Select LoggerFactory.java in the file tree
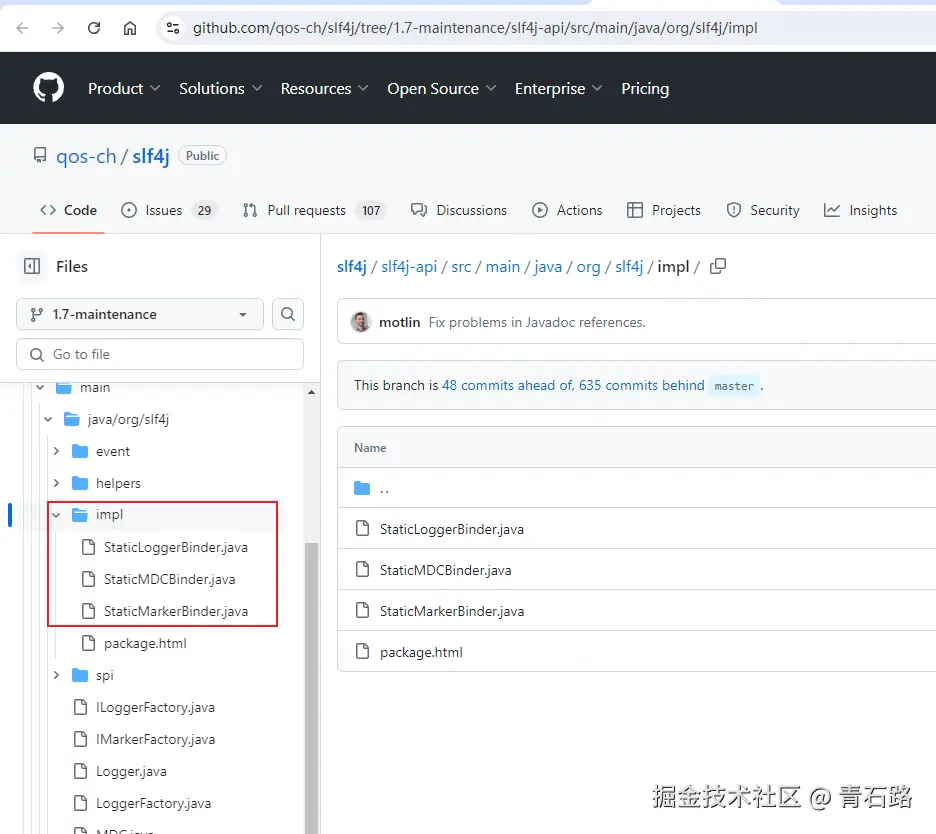 153,804
